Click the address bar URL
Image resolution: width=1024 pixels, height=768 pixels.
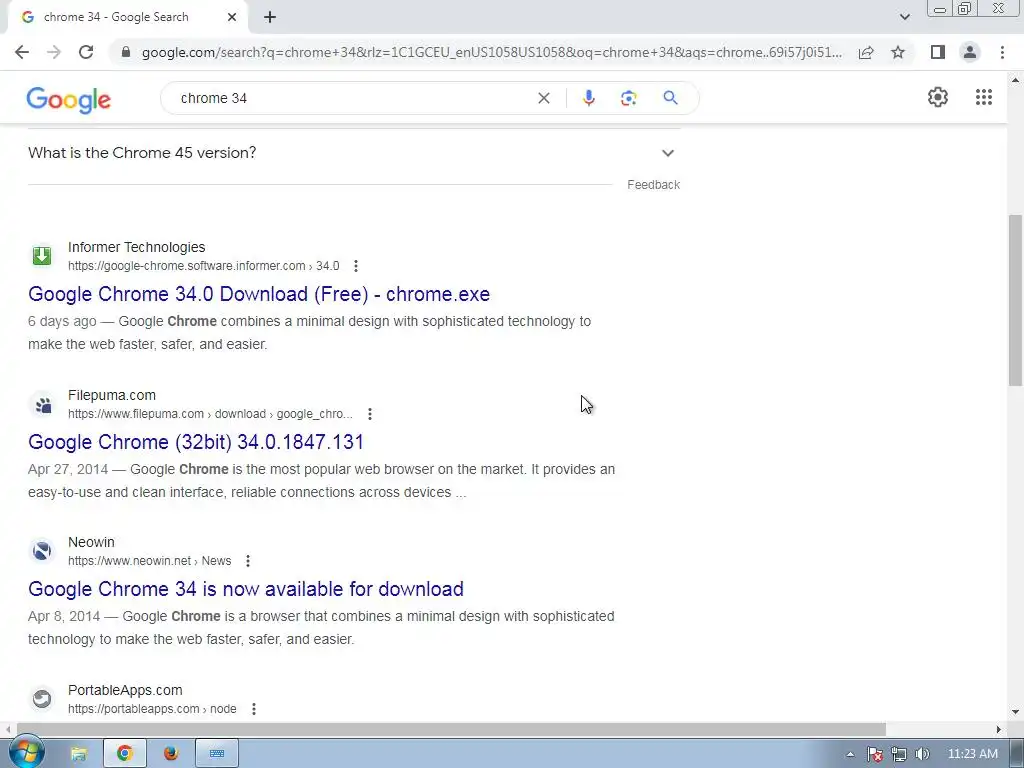click(x=491, y=52)
